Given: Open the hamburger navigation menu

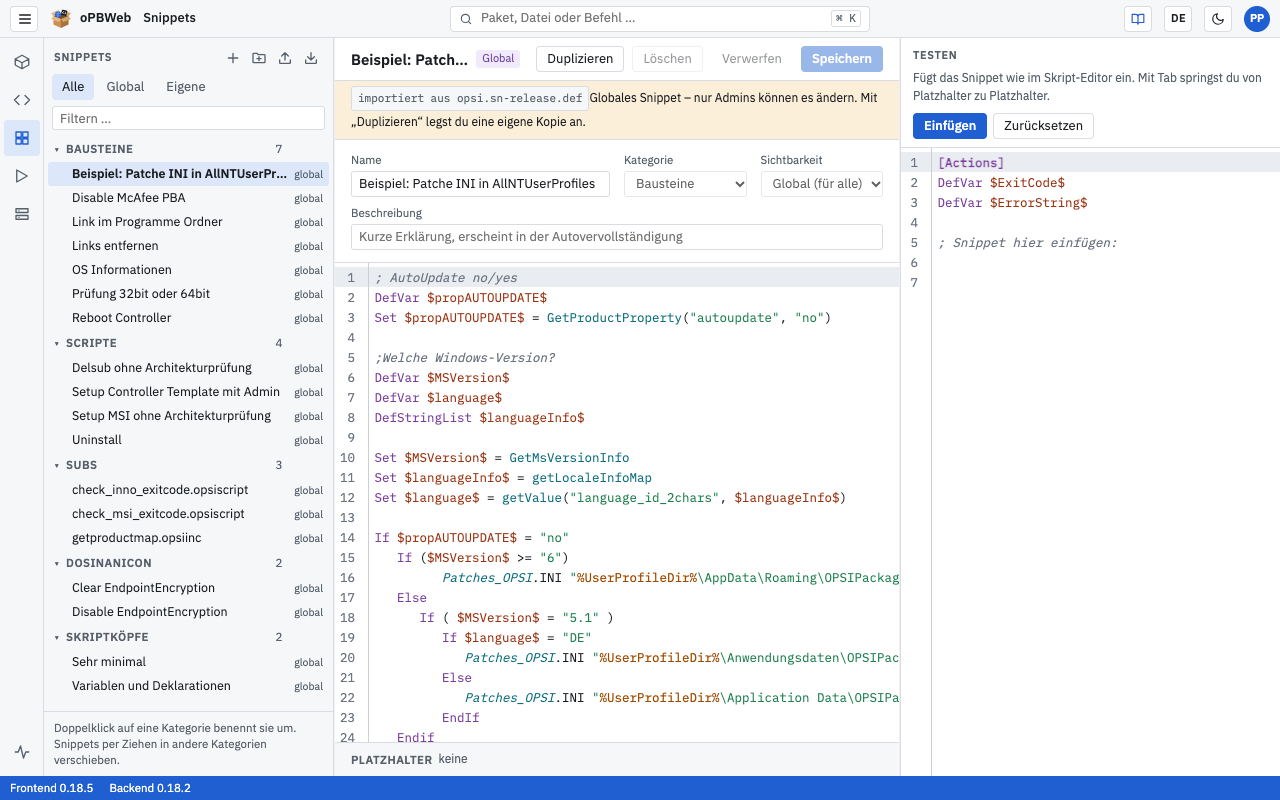Looking at the screenshot, I should point(25,18).
